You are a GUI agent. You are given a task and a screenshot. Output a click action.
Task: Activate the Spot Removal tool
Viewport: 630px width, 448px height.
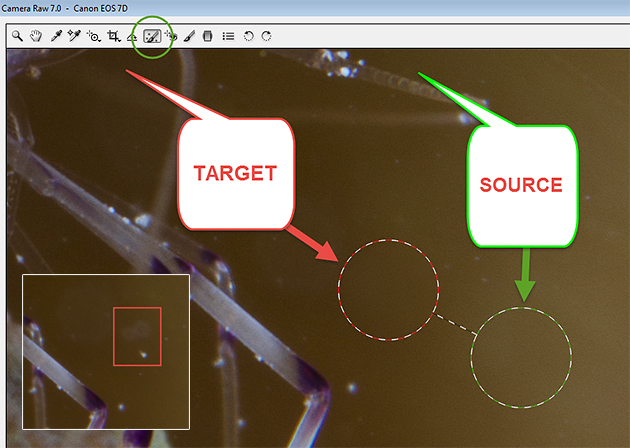coord(152,37)
